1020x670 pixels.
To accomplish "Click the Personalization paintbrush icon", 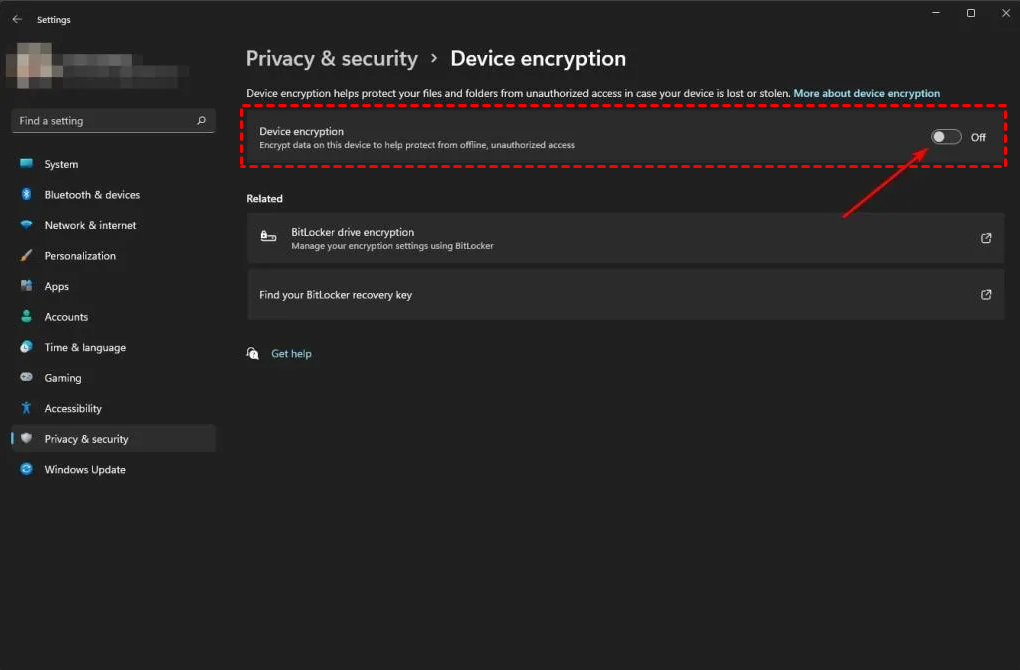I will click(x=26, y=256).
